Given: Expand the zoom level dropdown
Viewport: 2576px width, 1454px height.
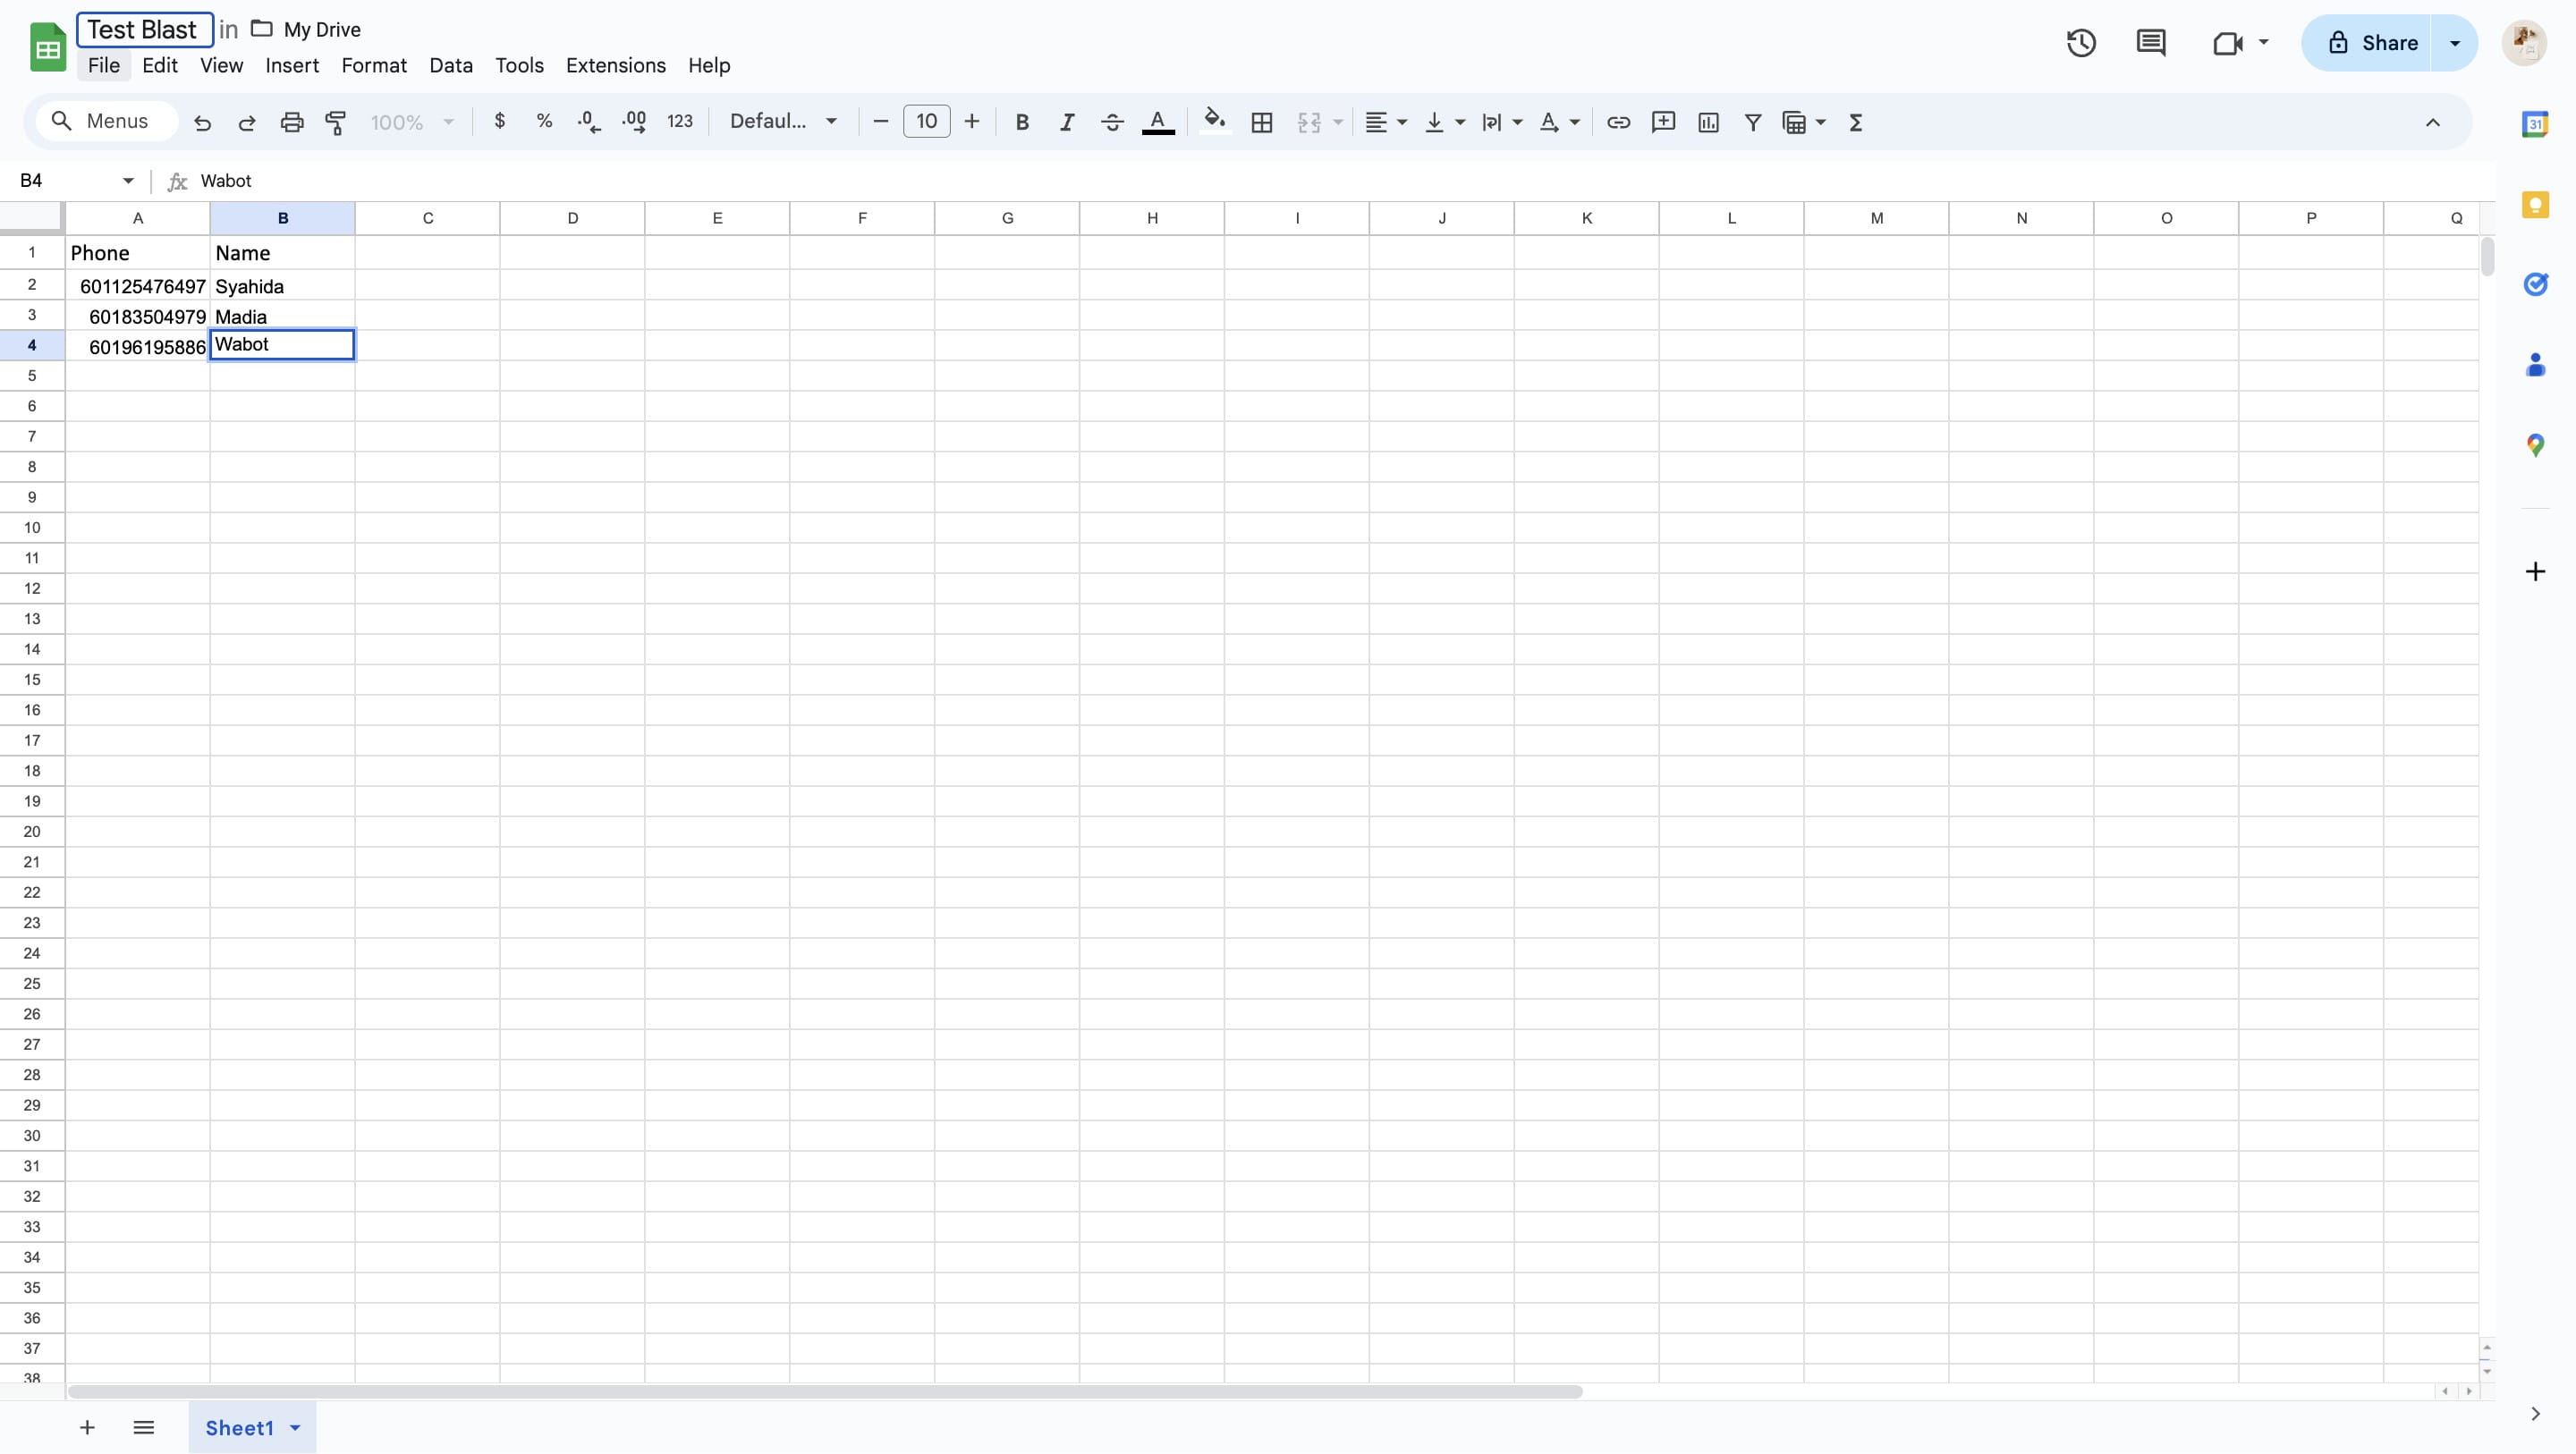Looking at the screenshot, I should pyautogui.click(x=447, y=122).
